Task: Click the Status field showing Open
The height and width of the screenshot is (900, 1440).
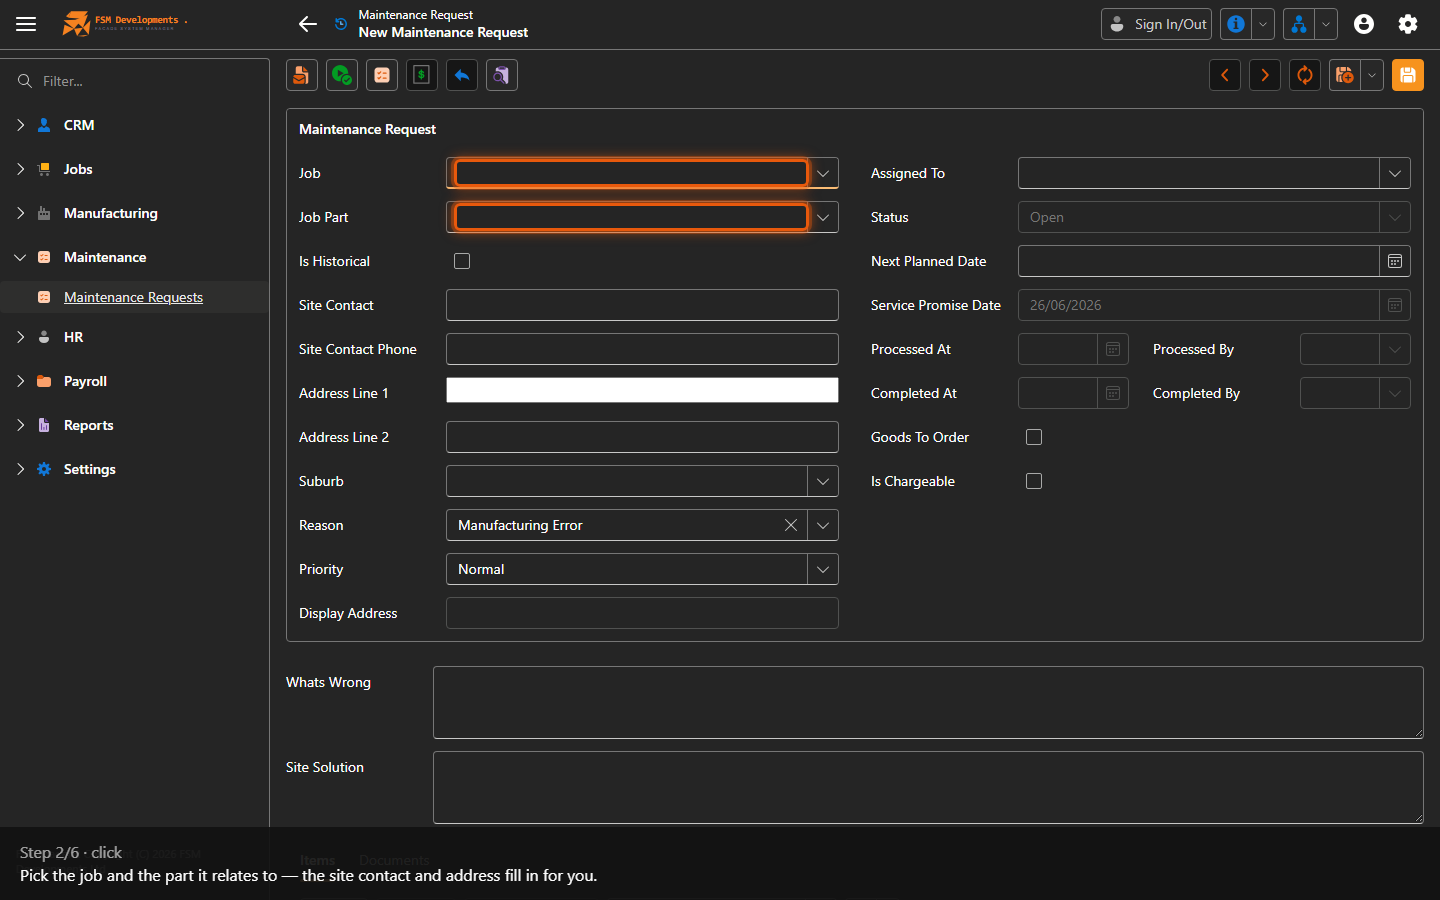Action: (1214, 217)
